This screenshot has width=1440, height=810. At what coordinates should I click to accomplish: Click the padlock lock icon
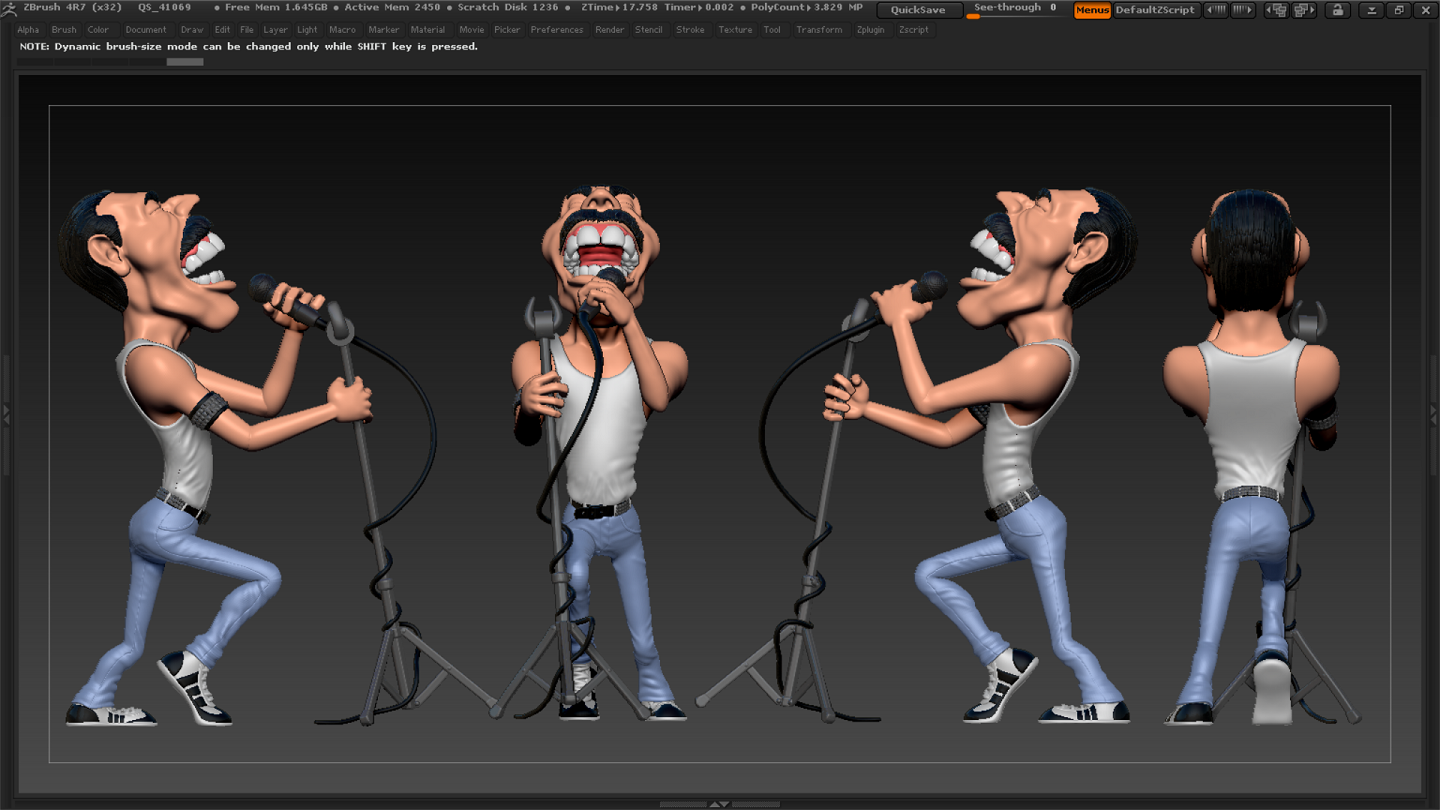pyautogui.click(x=1337, y=10)
